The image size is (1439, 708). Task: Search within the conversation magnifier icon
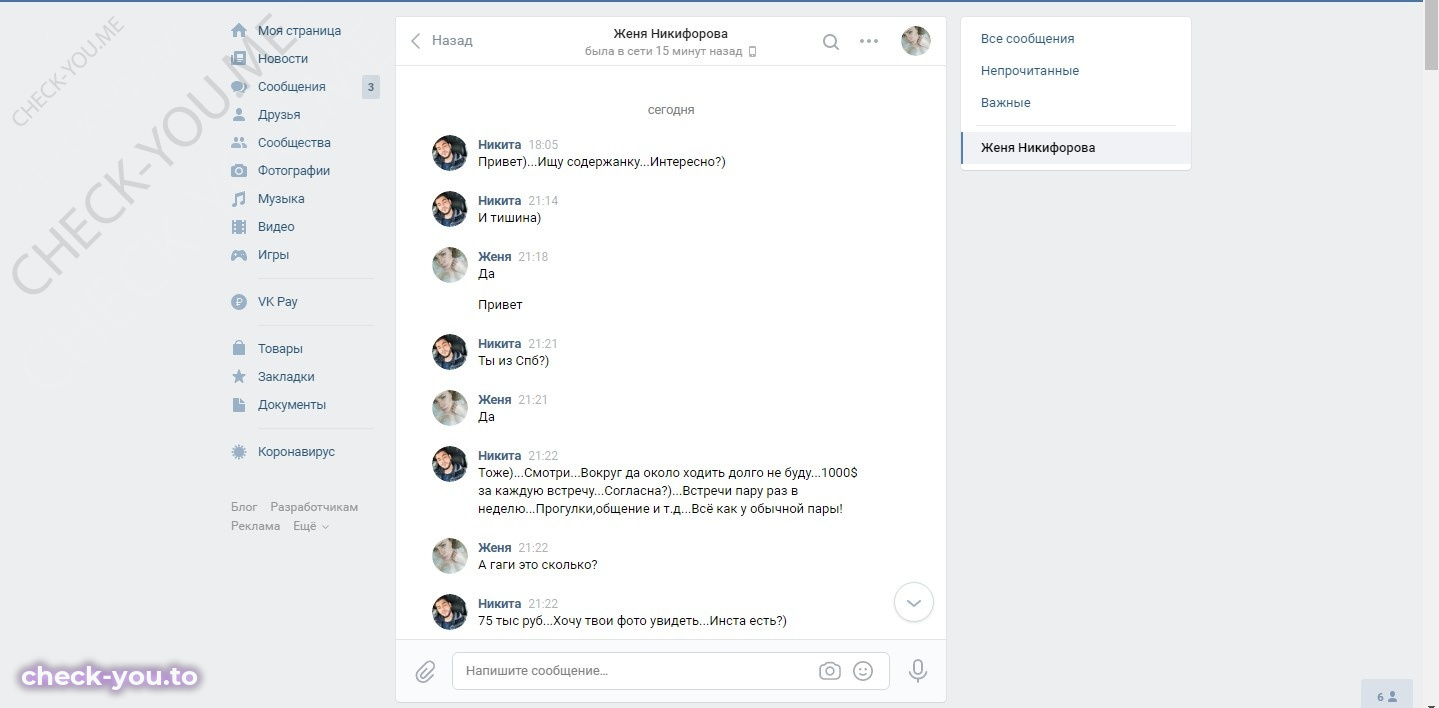point(831,42)
